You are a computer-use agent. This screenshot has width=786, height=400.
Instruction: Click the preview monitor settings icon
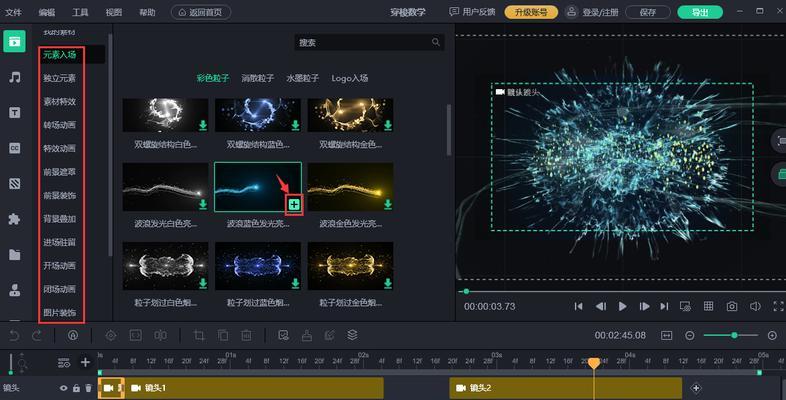[x=685, y=306]
